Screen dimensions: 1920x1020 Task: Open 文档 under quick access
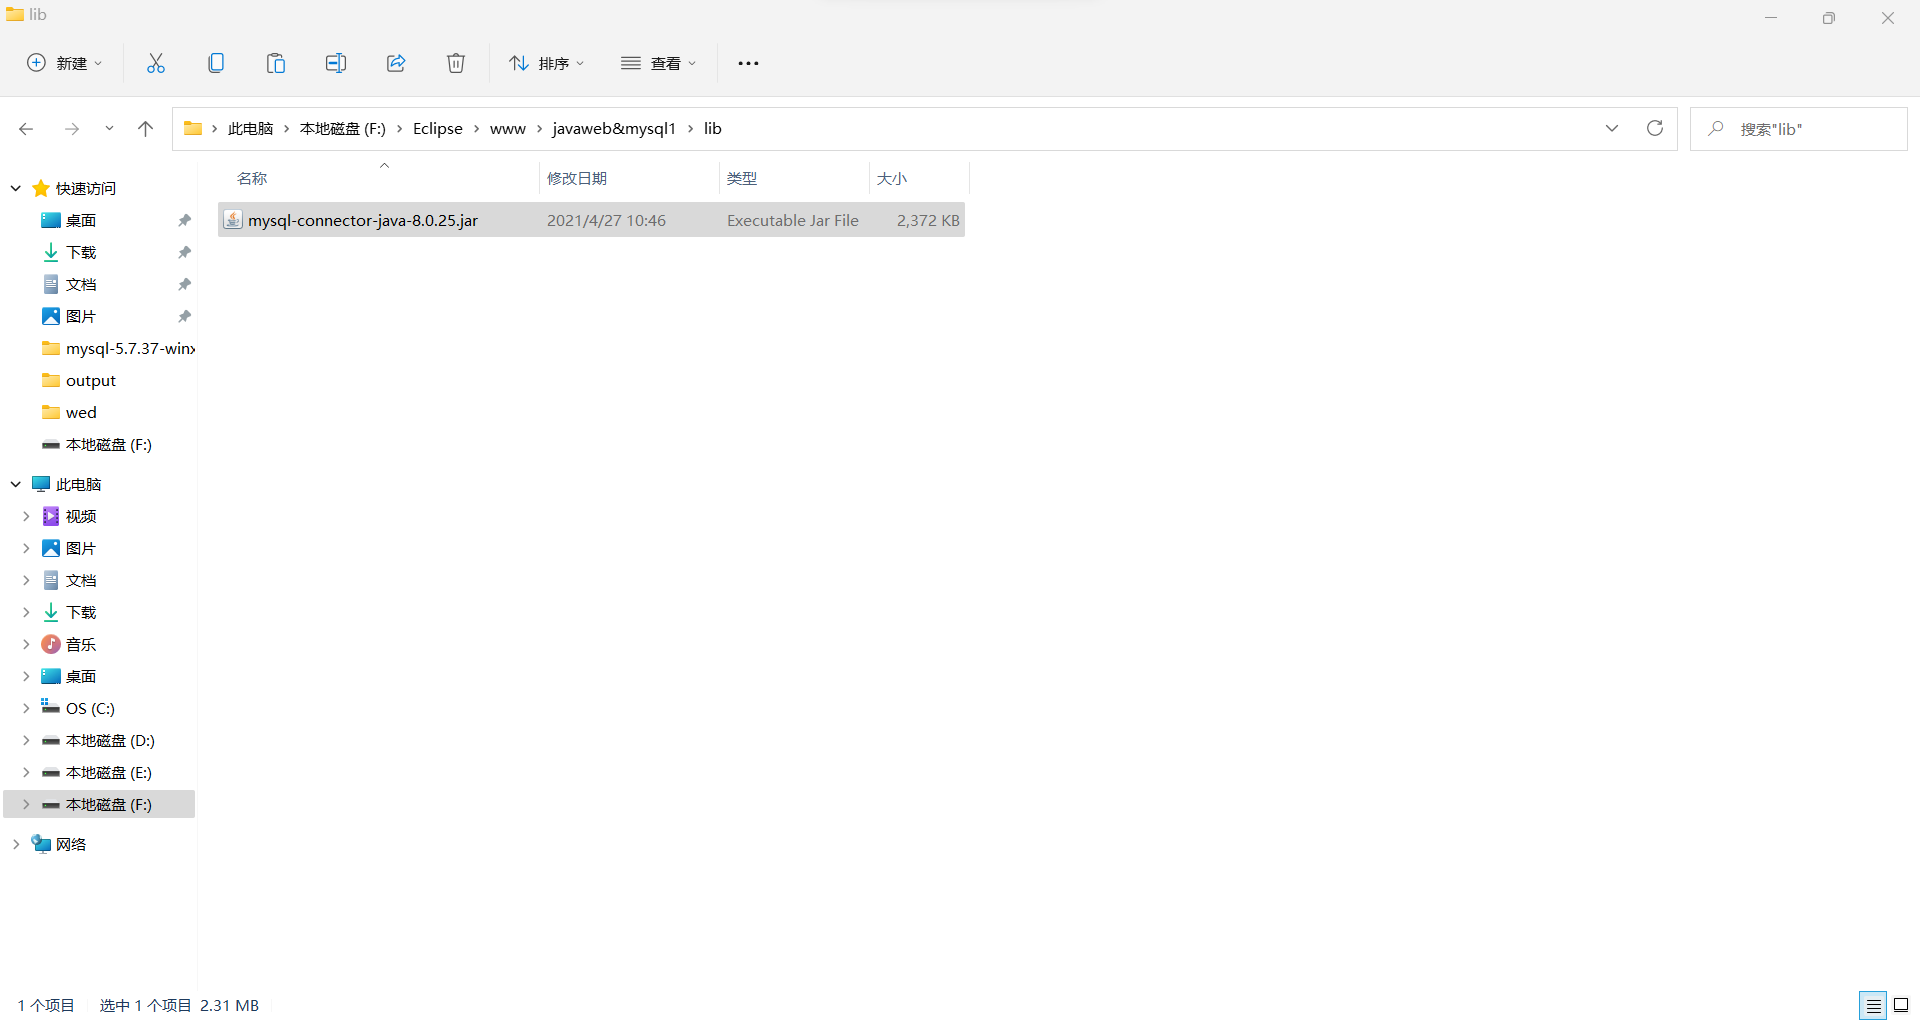[81, 284]
